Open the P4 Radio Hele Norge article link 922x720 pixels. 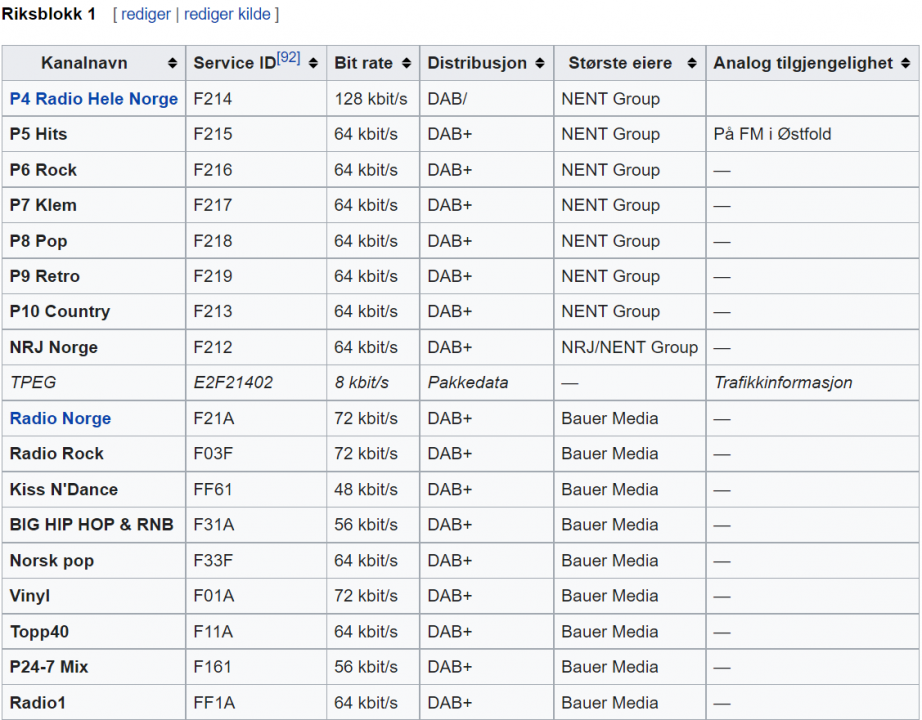tap(94, 99)
